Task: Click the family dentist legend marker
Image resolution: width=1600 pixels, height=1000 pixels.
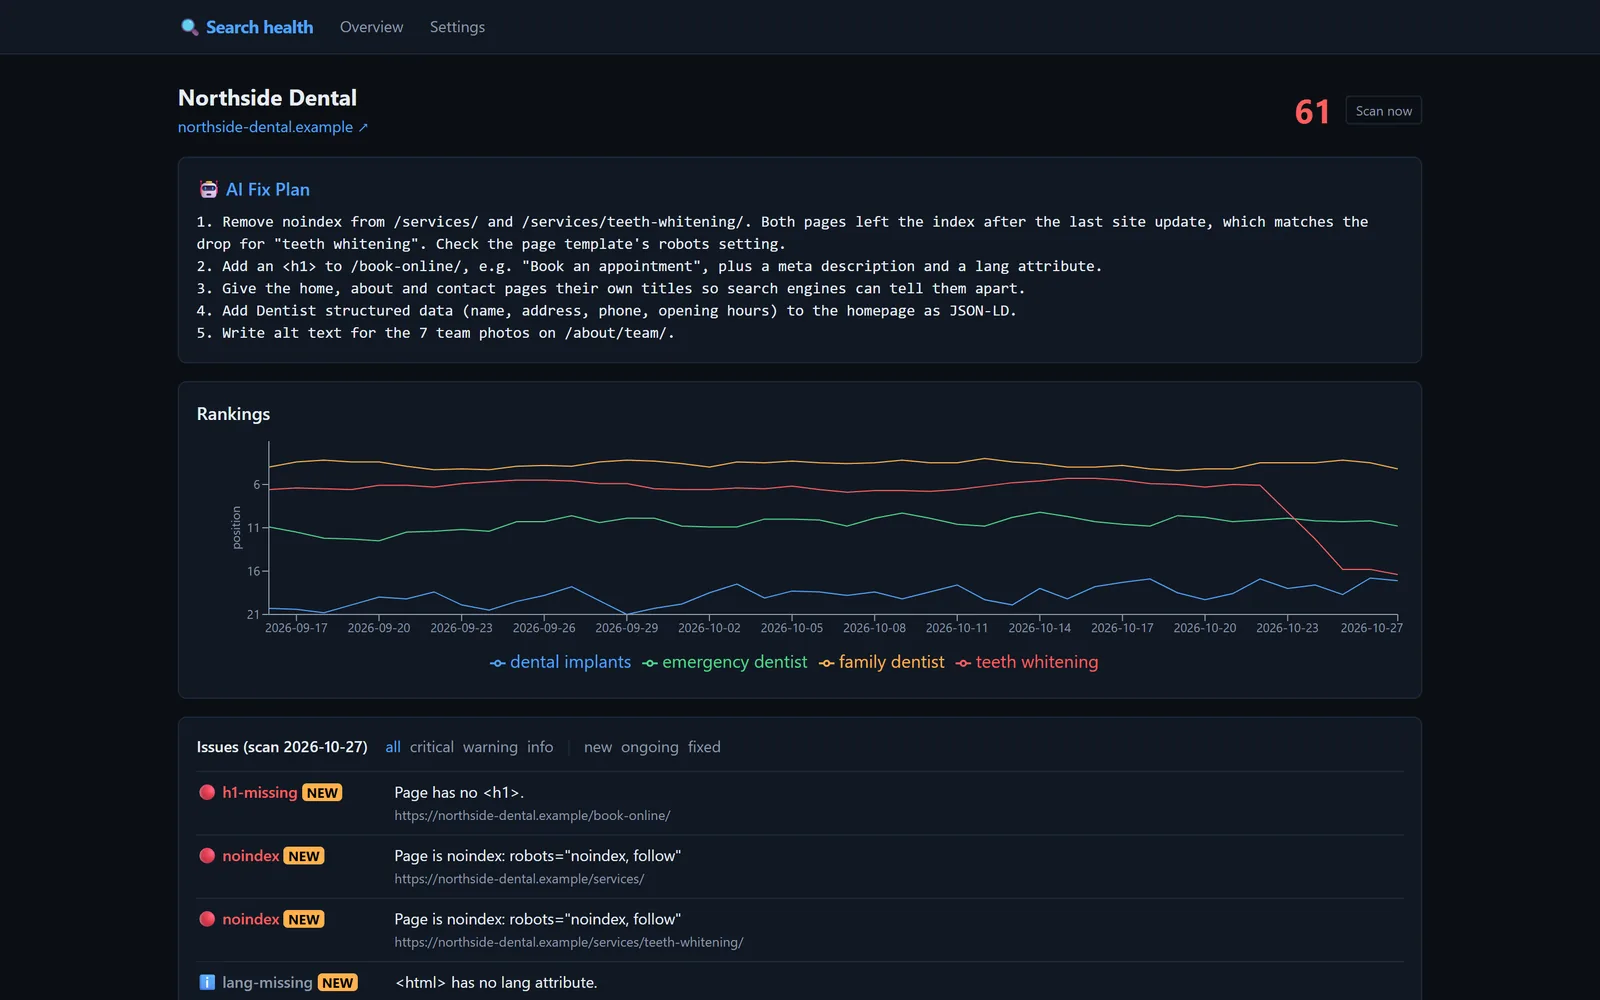Action: pyautogui.click(x=826, y=663)
